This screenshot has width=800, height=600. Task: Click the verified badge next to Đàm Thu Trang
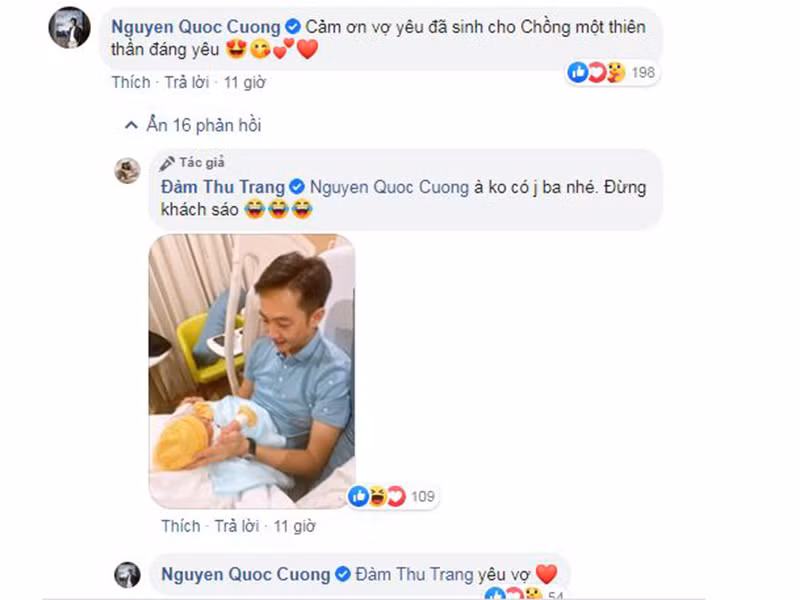297,186
